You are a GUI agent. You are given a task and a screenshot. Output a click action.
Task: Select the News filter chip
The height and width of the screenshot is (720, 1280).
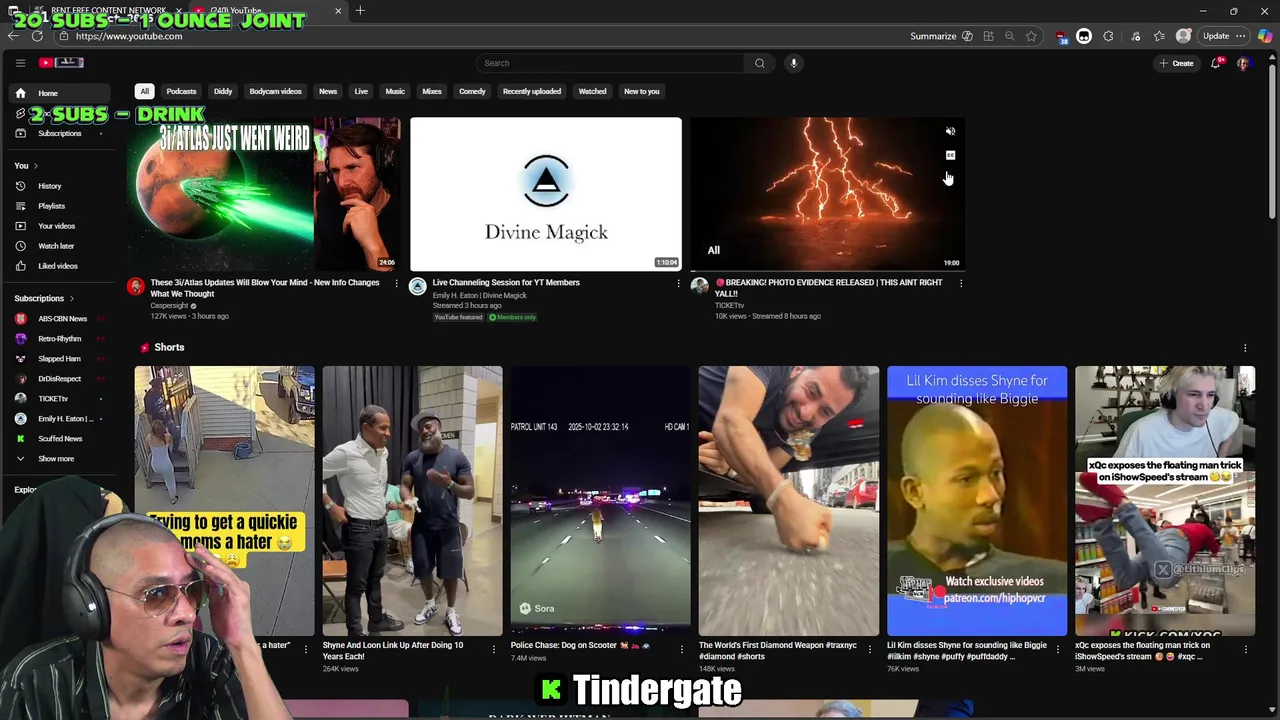point(328,91)
